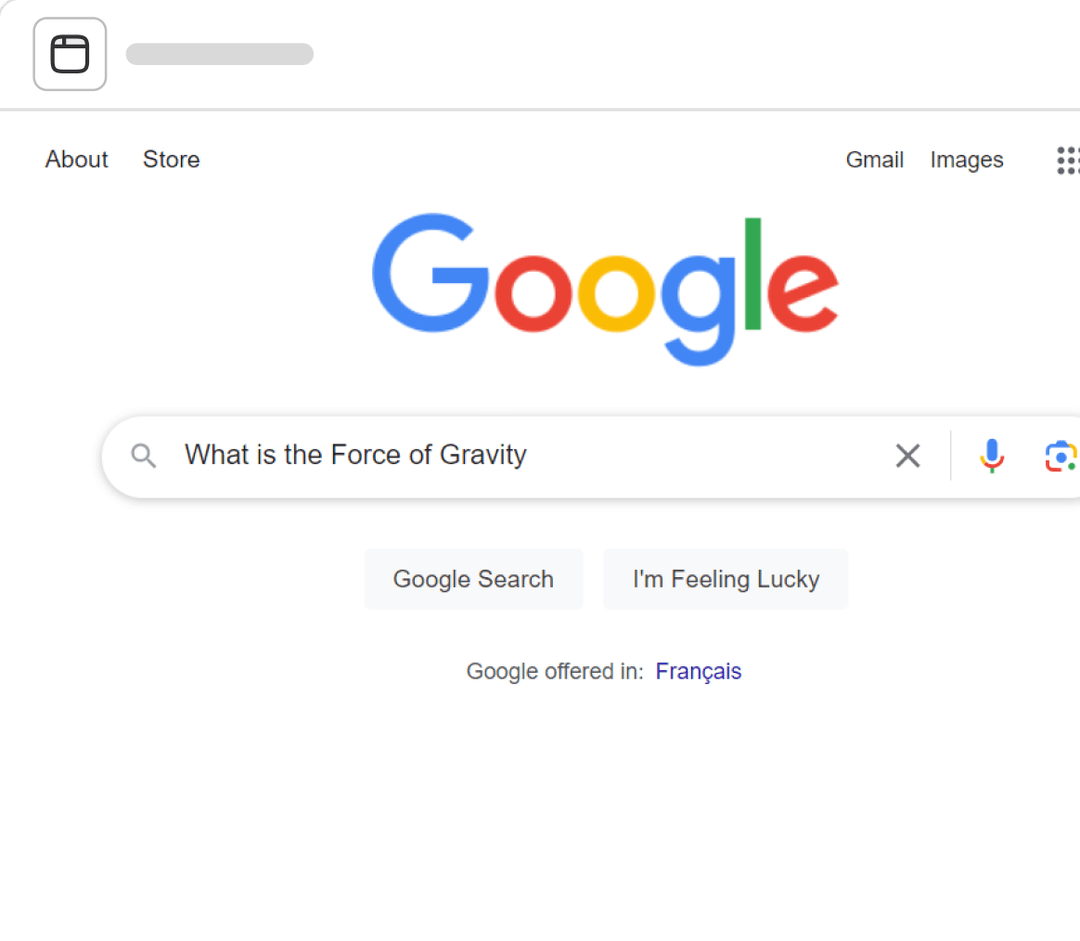Open the Store link
The image size is (1080, 941).
pos(171,159)
